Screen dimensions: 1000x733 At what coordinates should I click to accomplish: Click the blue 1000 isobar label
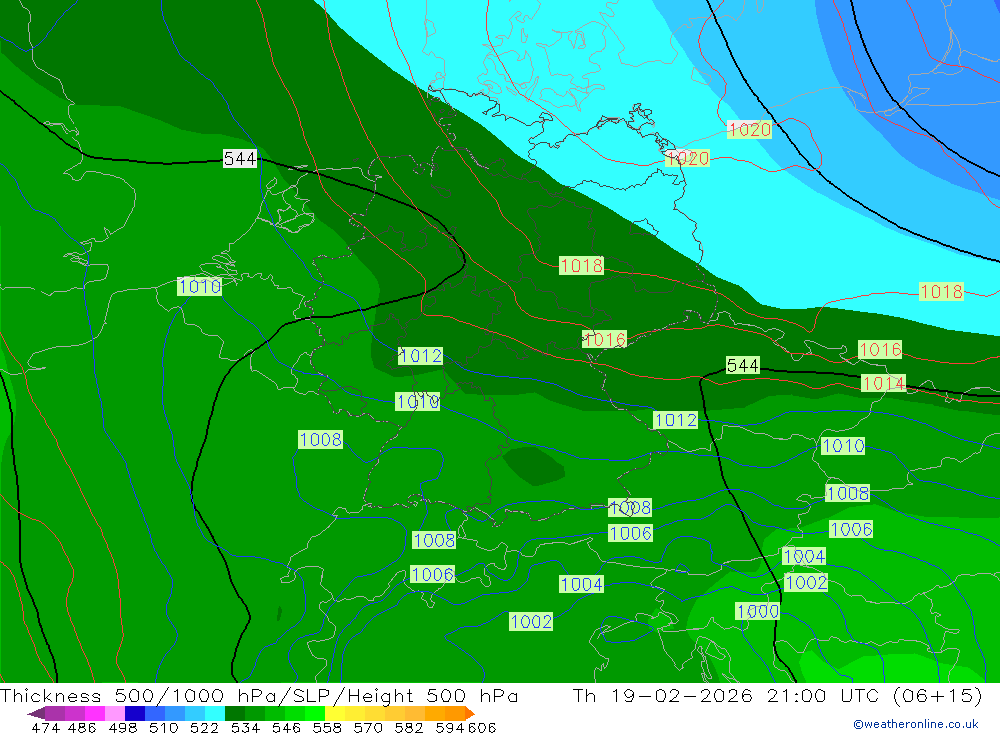click(x=758, y=611)
